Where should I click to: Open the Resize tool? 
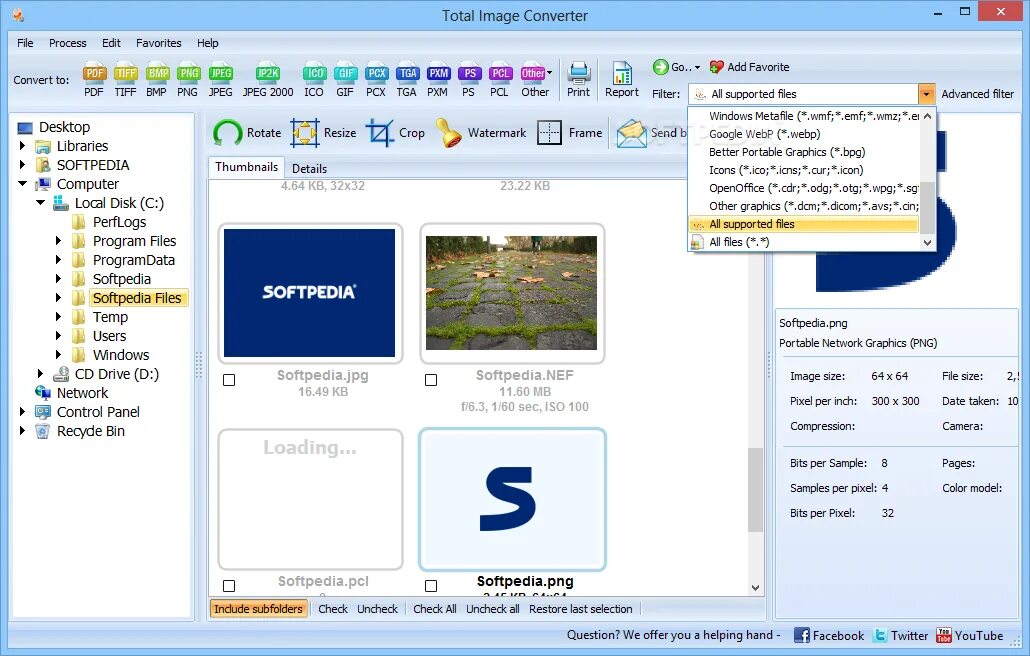click(x=323, y=133)
